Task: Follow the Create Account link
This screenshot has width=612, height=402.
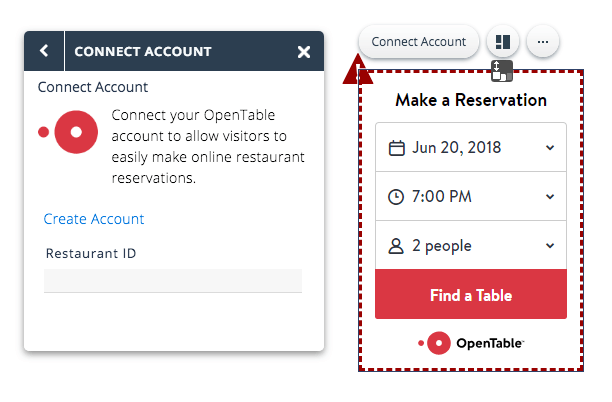Action: click(x=94, y=219)
